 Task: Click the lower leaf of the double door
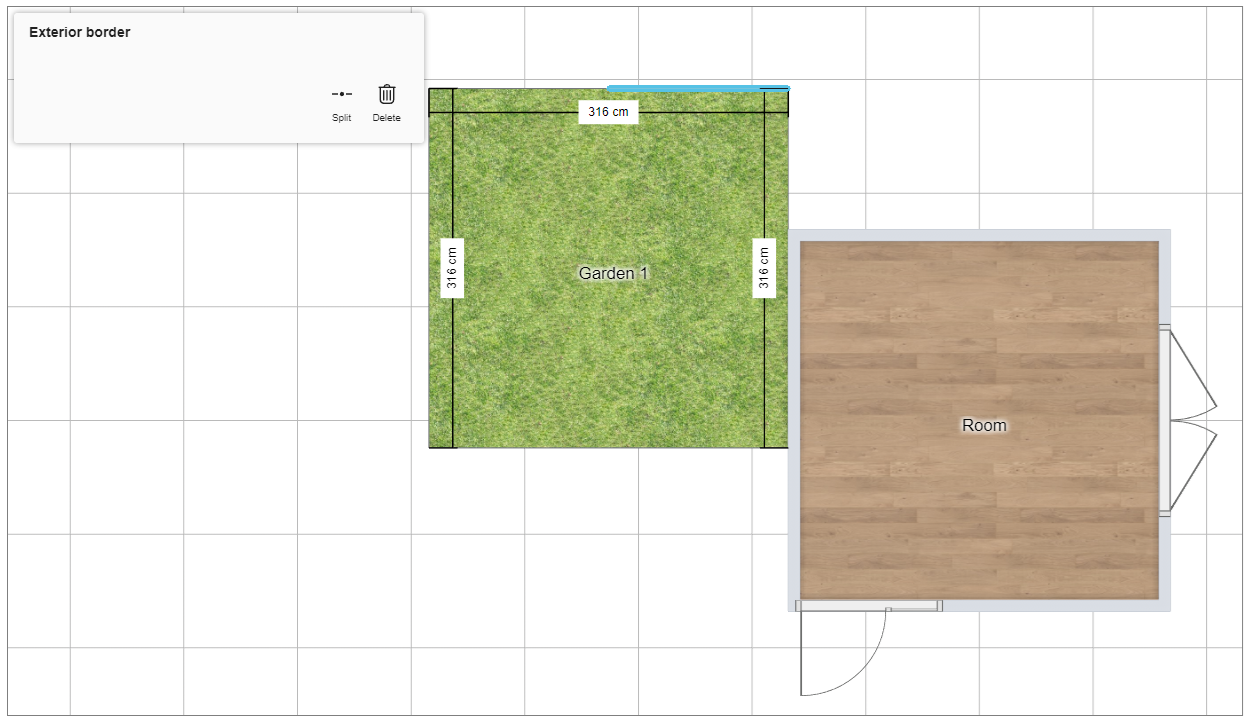tap(1193, 471)
